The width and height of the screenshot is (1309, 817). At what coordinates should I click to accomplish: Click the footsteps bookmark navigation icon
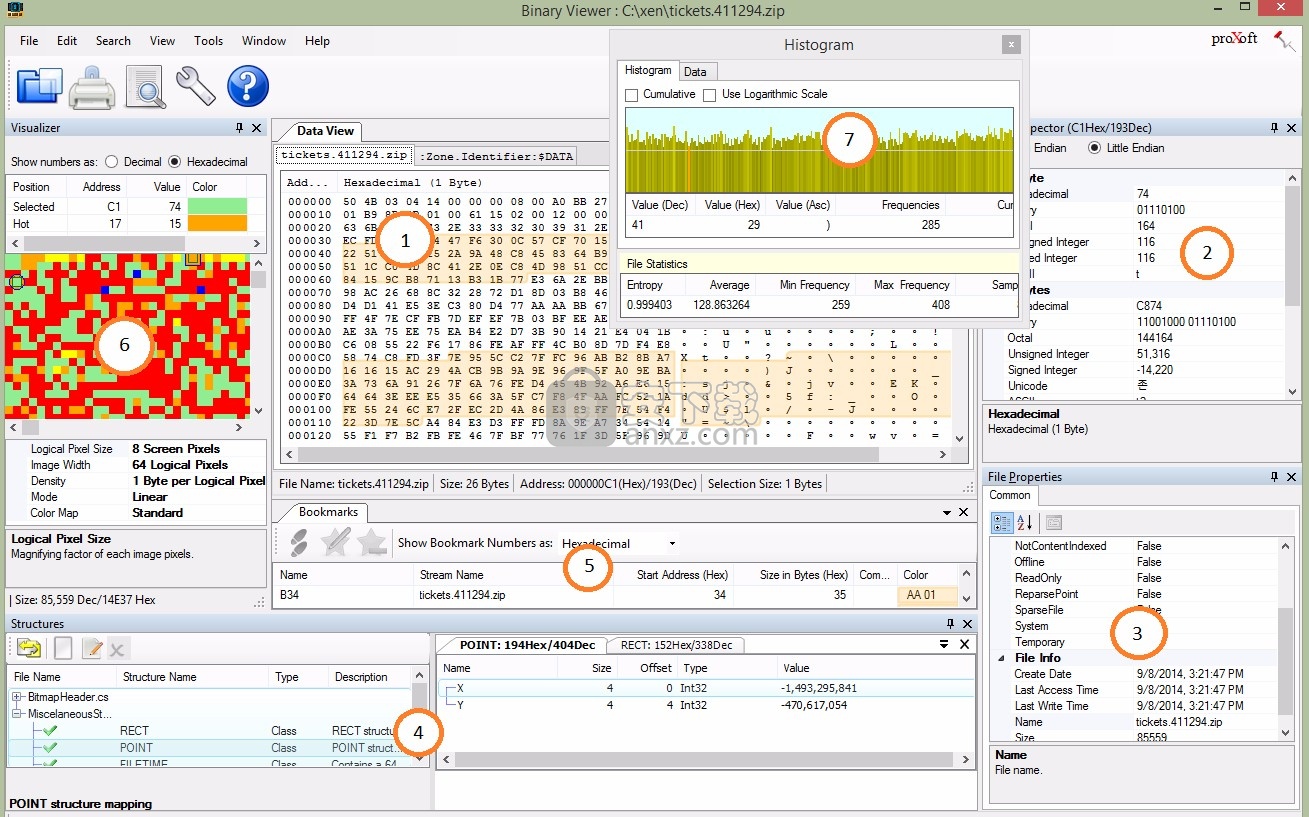coord(298,542)
